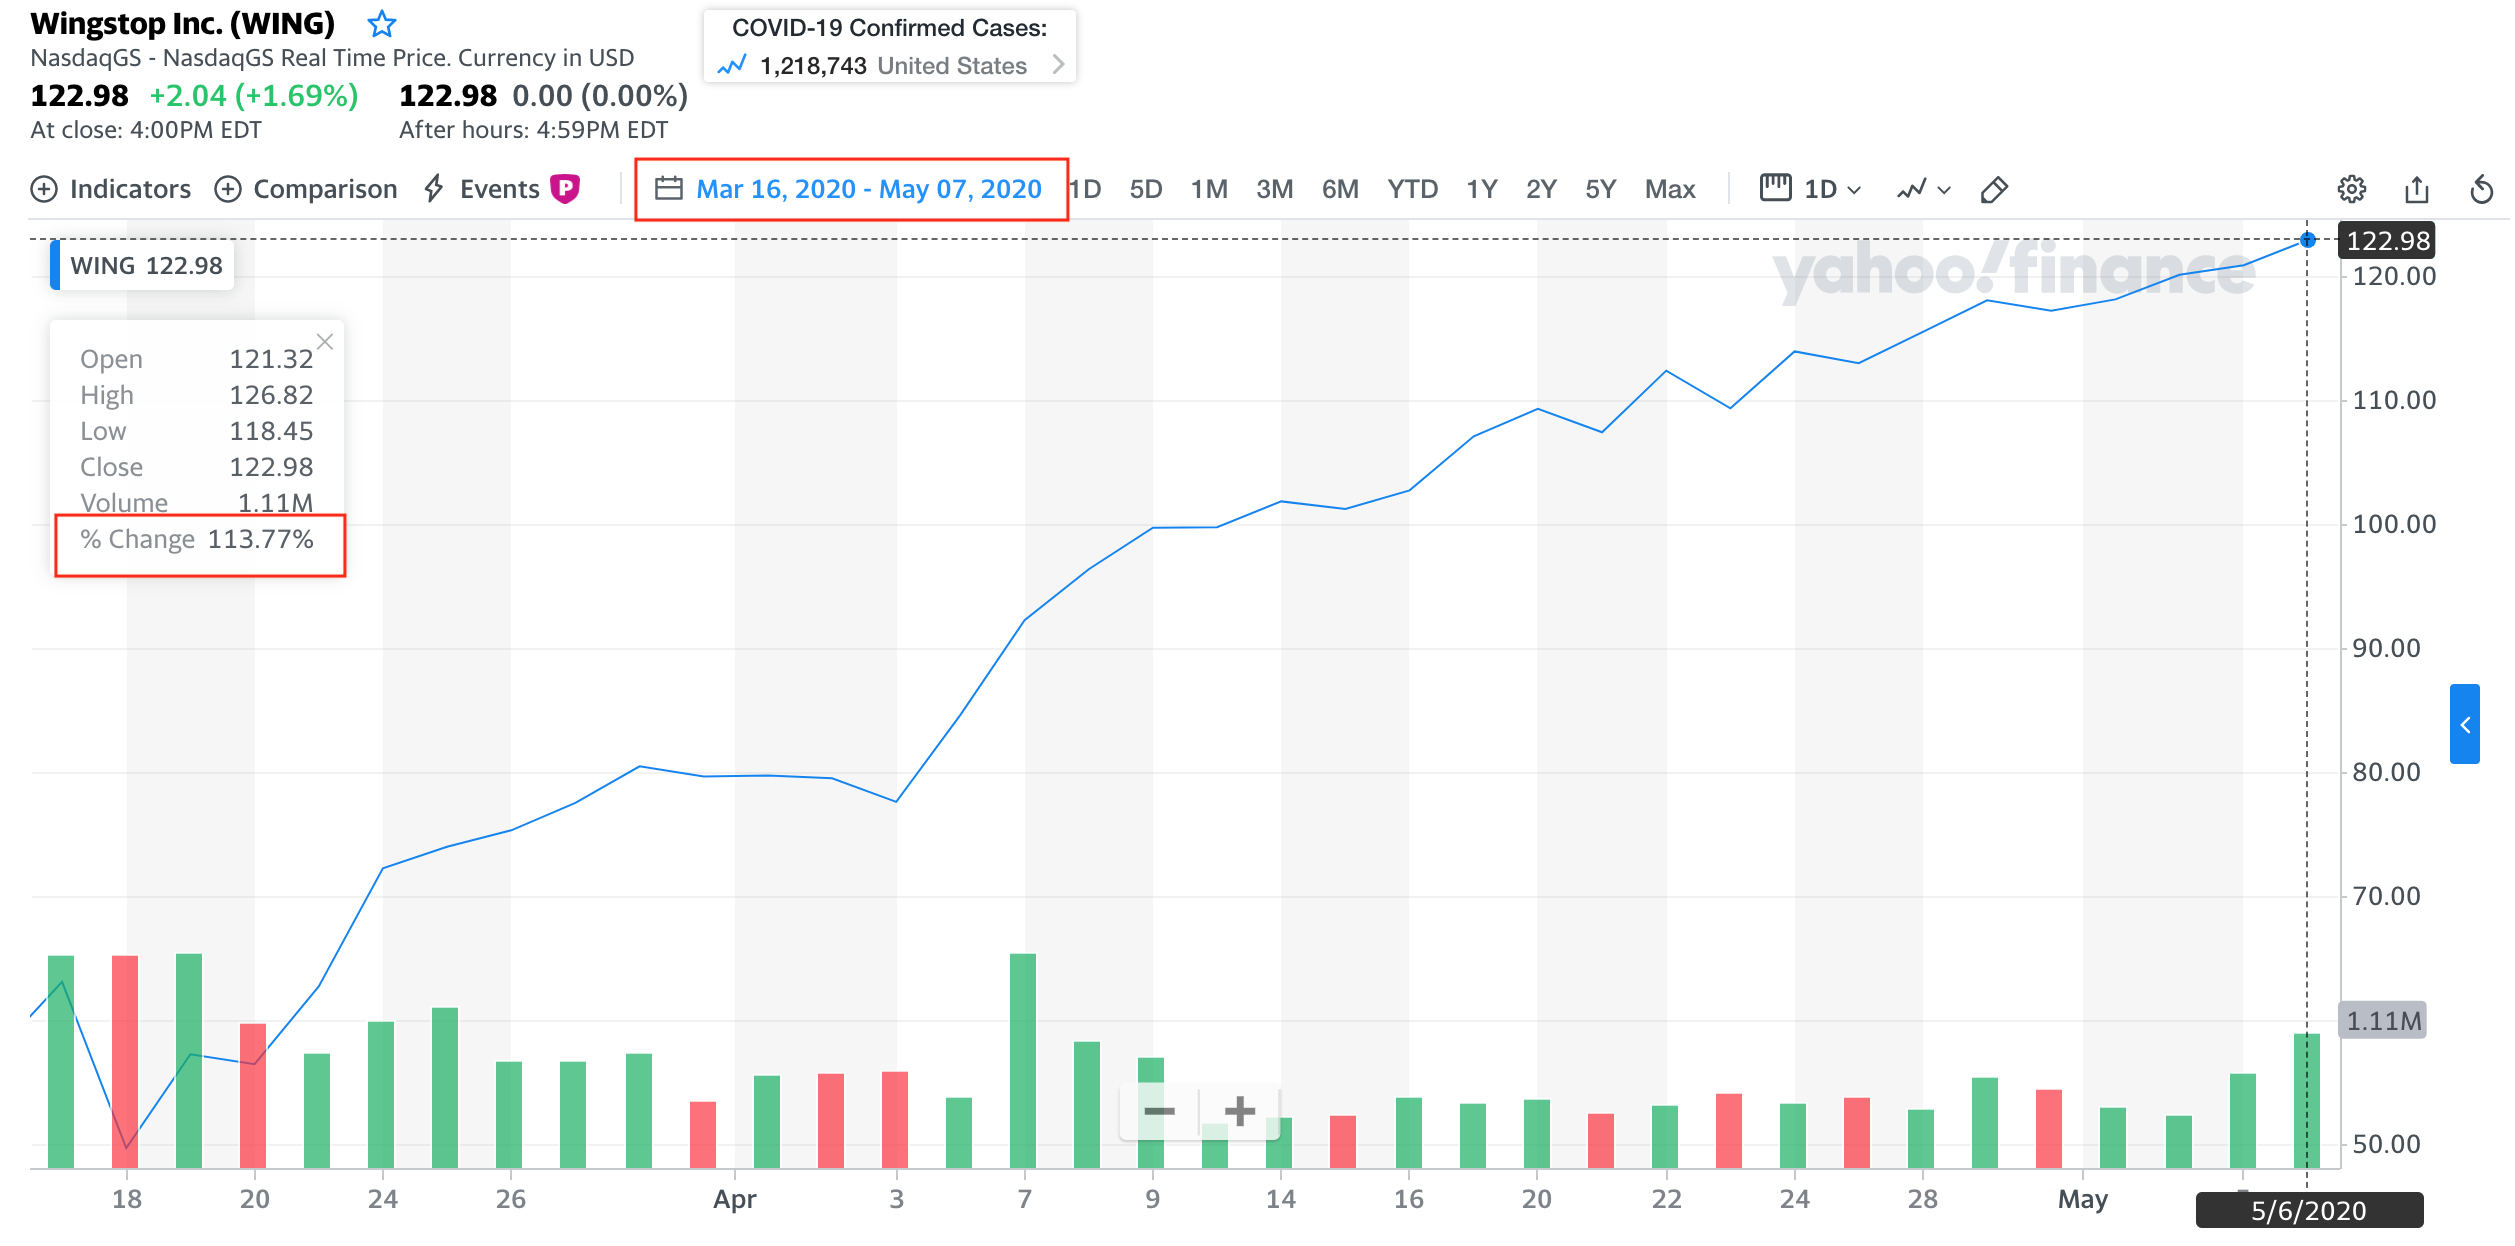This screenshot has height=1246, width=2515.
Task: Click the share chart icon
Action: 2417,189
